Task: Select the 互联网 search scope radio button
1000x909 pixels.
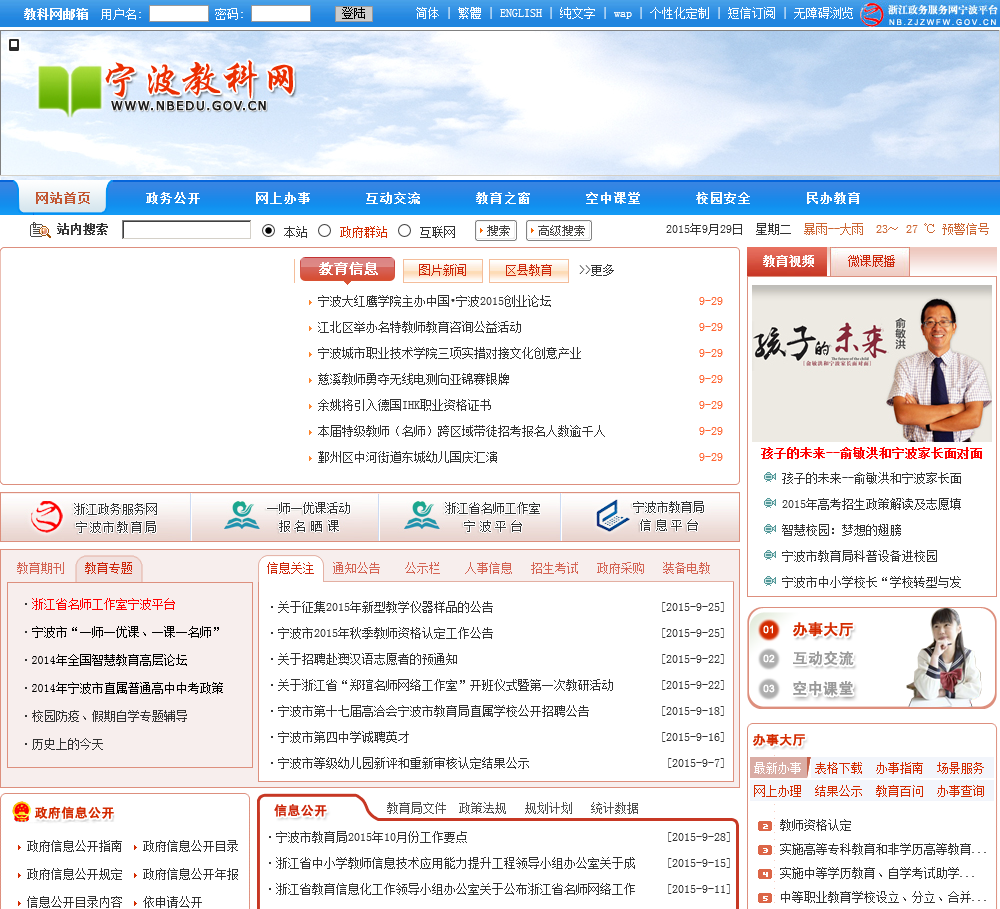Action: [x=404, y=230]
